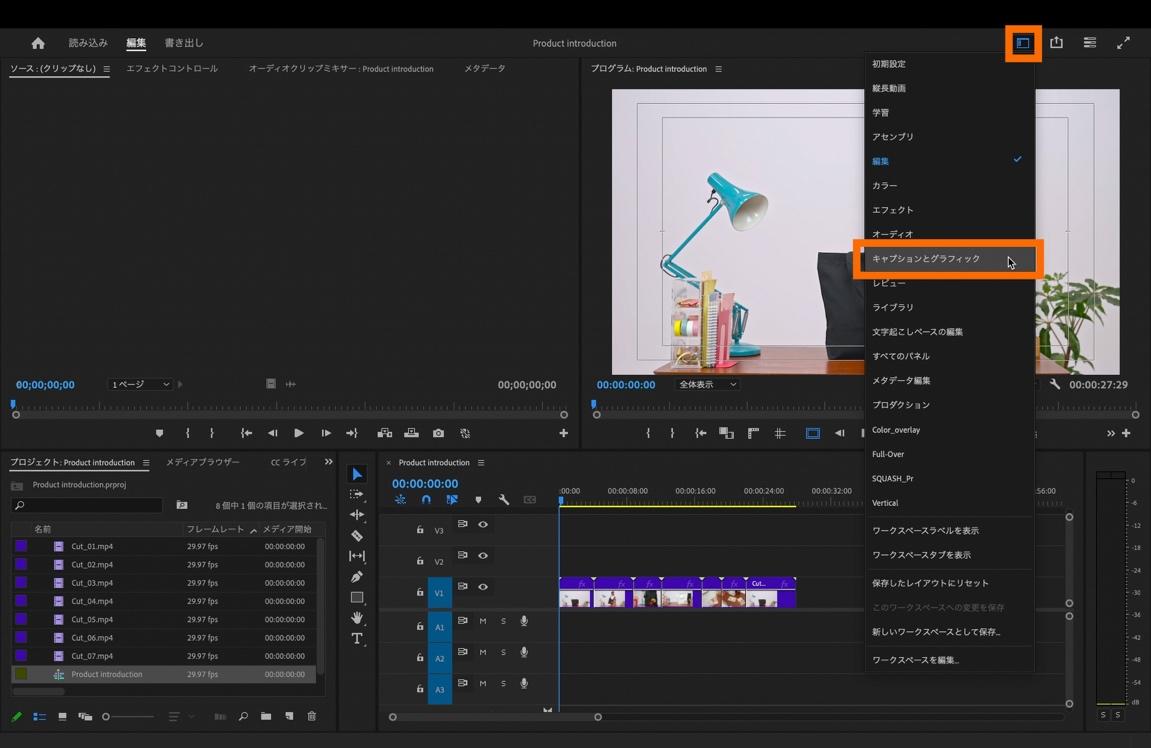Screen dimensions: 1151x748
Task: Switch to the Effect Controls tab
Action: click(172, 69)
